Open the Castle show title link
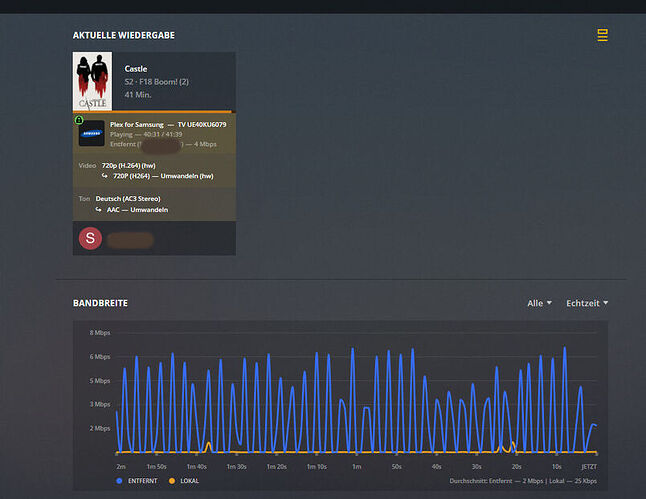Image resolution: width=646 pixels, height=499 pixels. [x=136, y=69]
